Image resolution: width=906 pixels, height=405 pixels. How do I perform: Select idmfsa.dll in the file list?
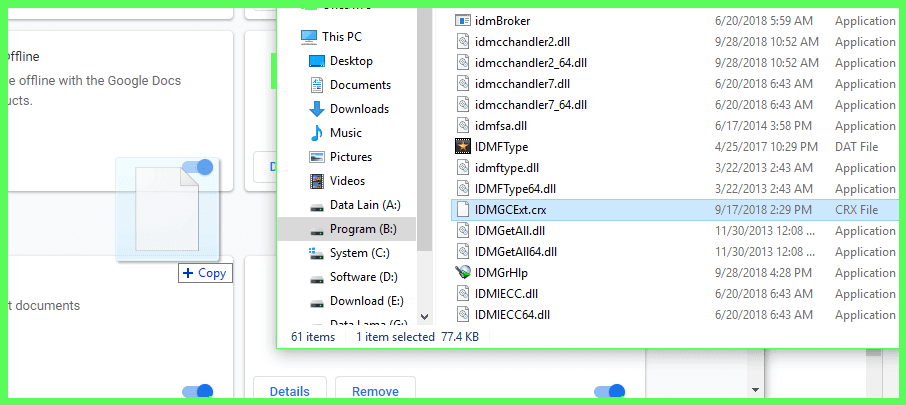[501, 126]
